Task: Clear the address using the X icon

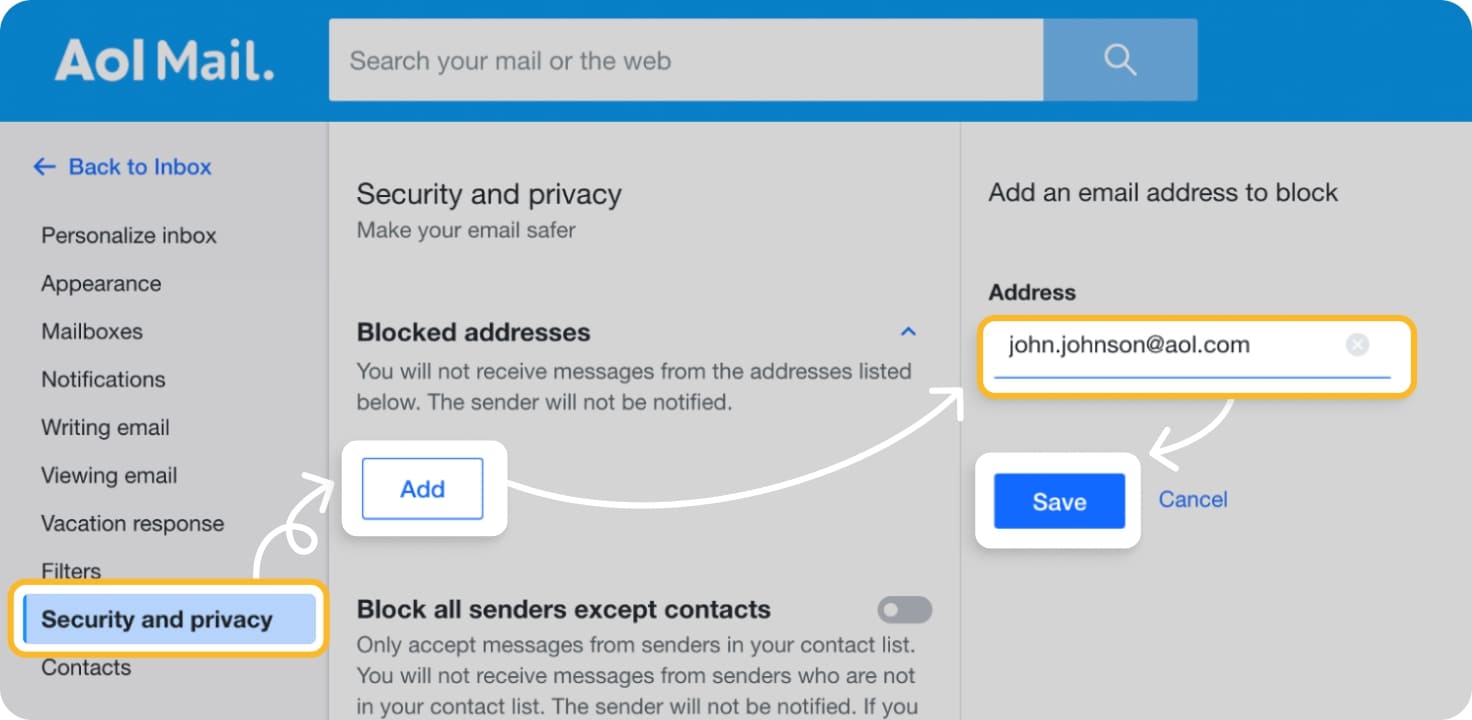Action: point(1357,345)
